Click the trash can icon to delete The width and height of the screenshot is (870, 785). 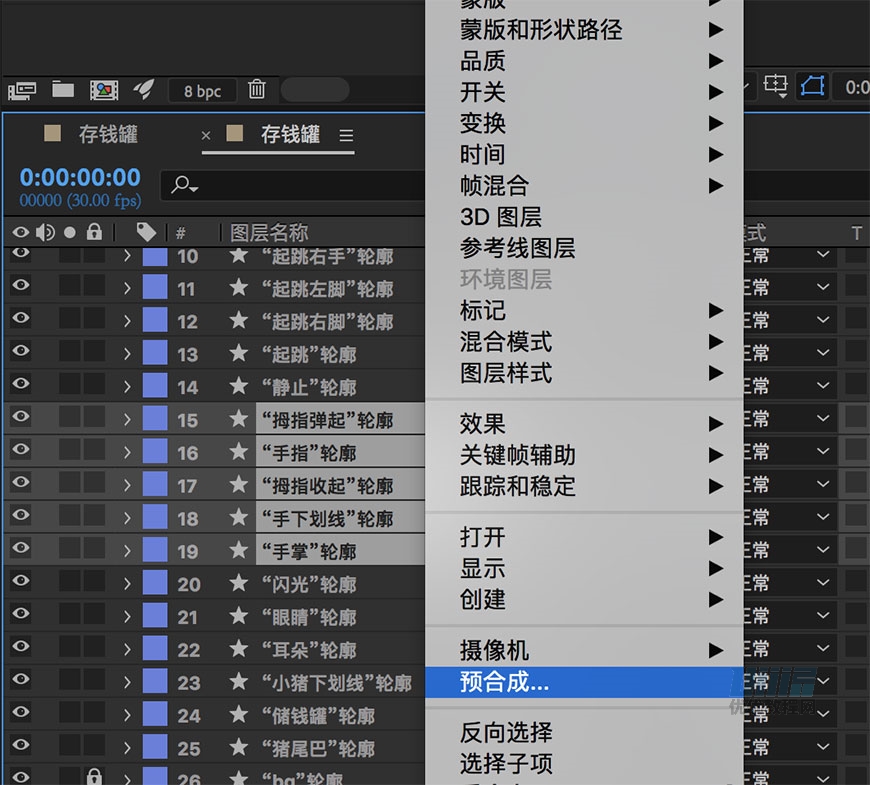(257, 90)
